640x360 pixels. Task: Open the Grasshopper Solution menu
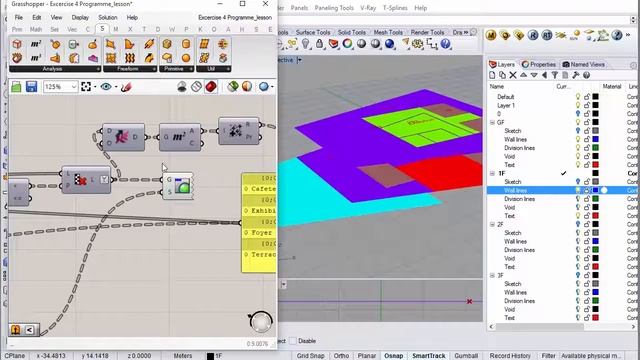point(108,18)
